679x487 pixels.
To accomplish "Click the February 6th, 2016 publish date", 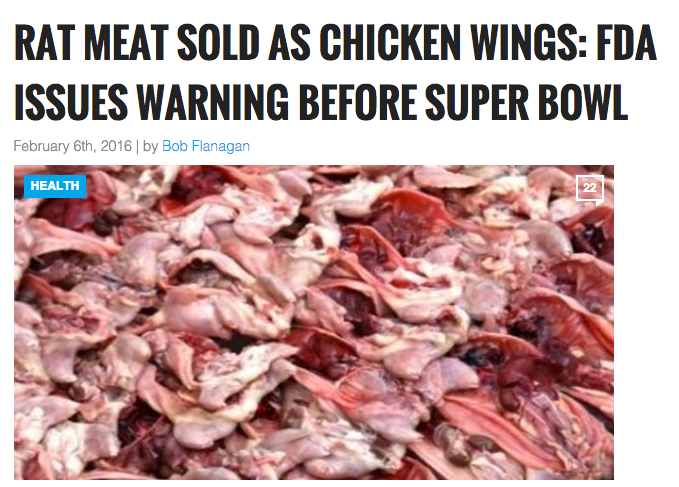I will pyautogui.click(x=73, y=146).
